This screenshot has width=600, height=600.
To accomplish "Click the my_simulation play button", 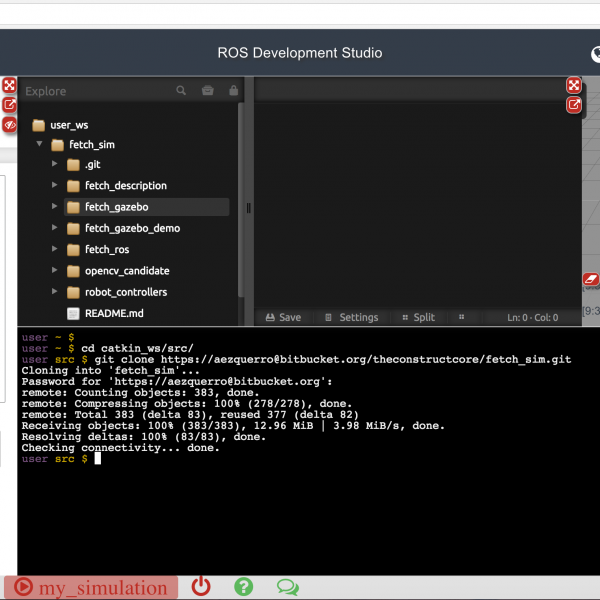I will (x=91, y=587).
